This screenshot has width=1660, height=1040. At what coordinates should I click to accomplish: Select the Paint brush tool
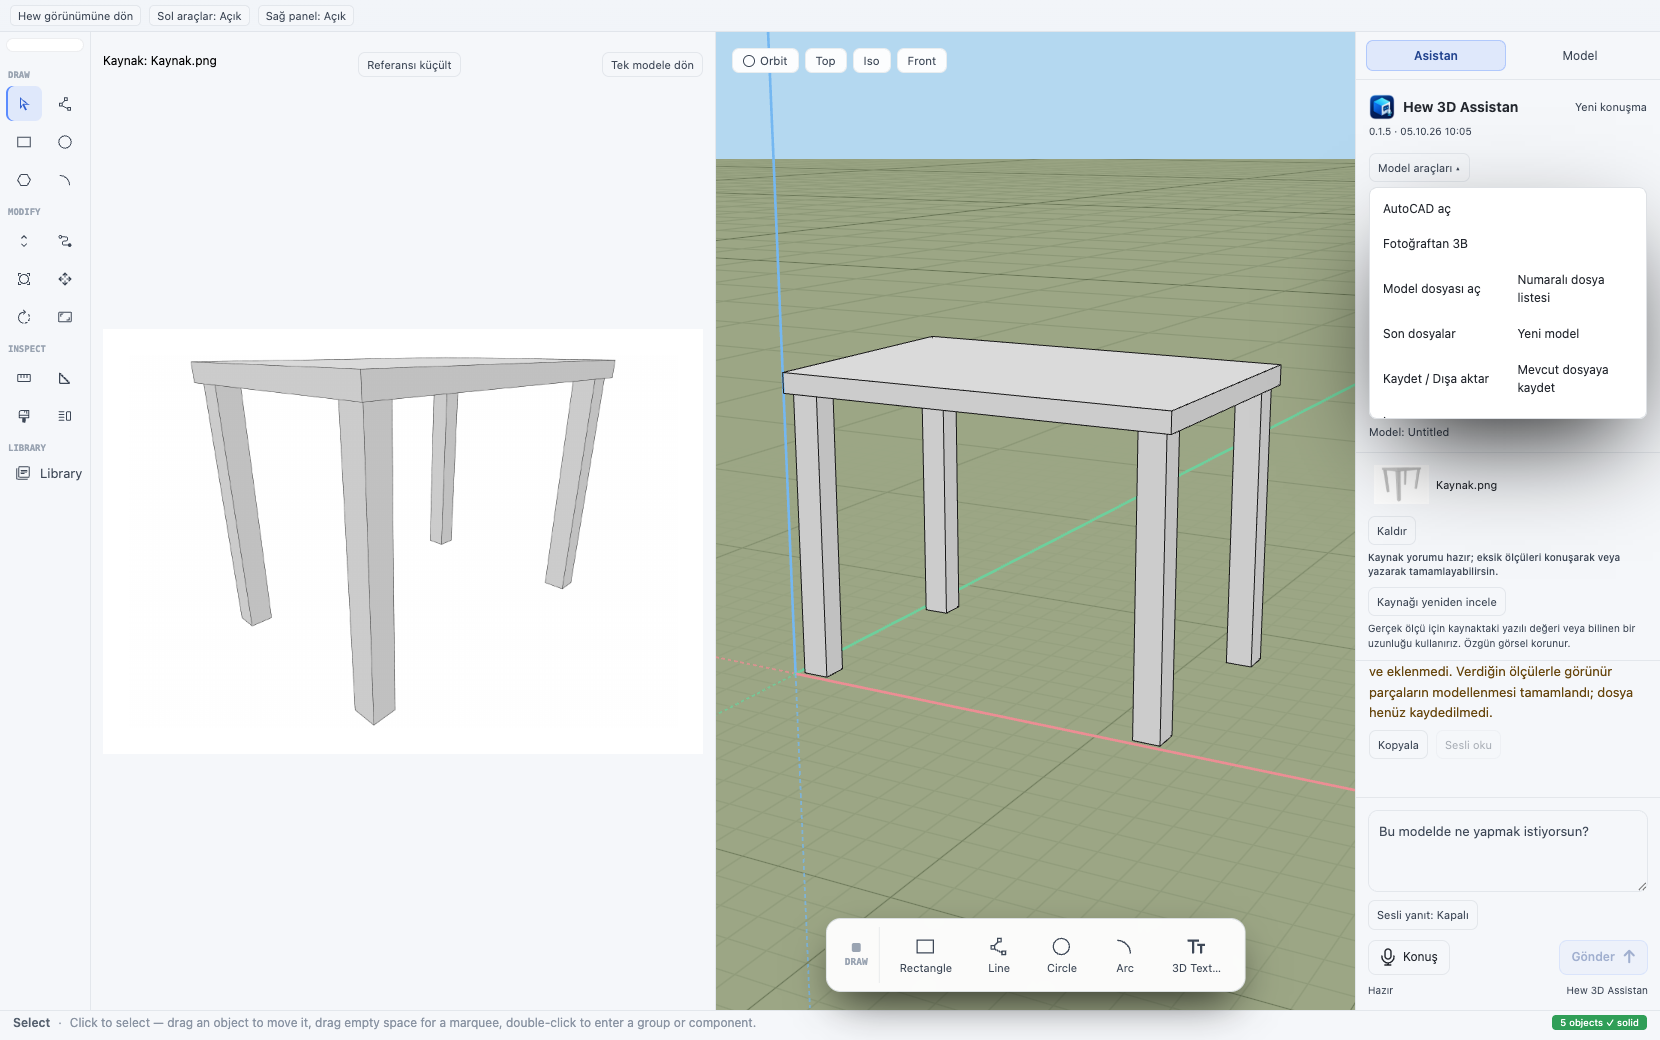[24, 416]
